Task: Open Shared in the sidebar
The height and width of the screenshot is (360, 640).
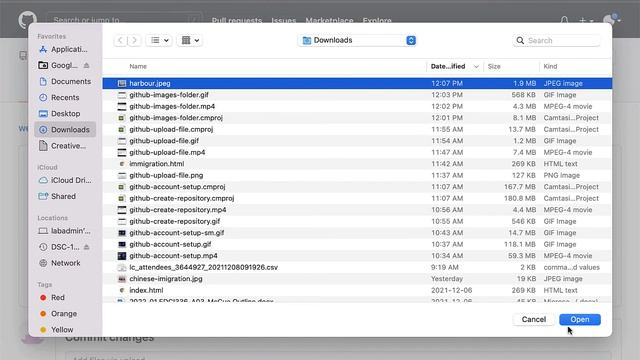Action: coord(65,196)
